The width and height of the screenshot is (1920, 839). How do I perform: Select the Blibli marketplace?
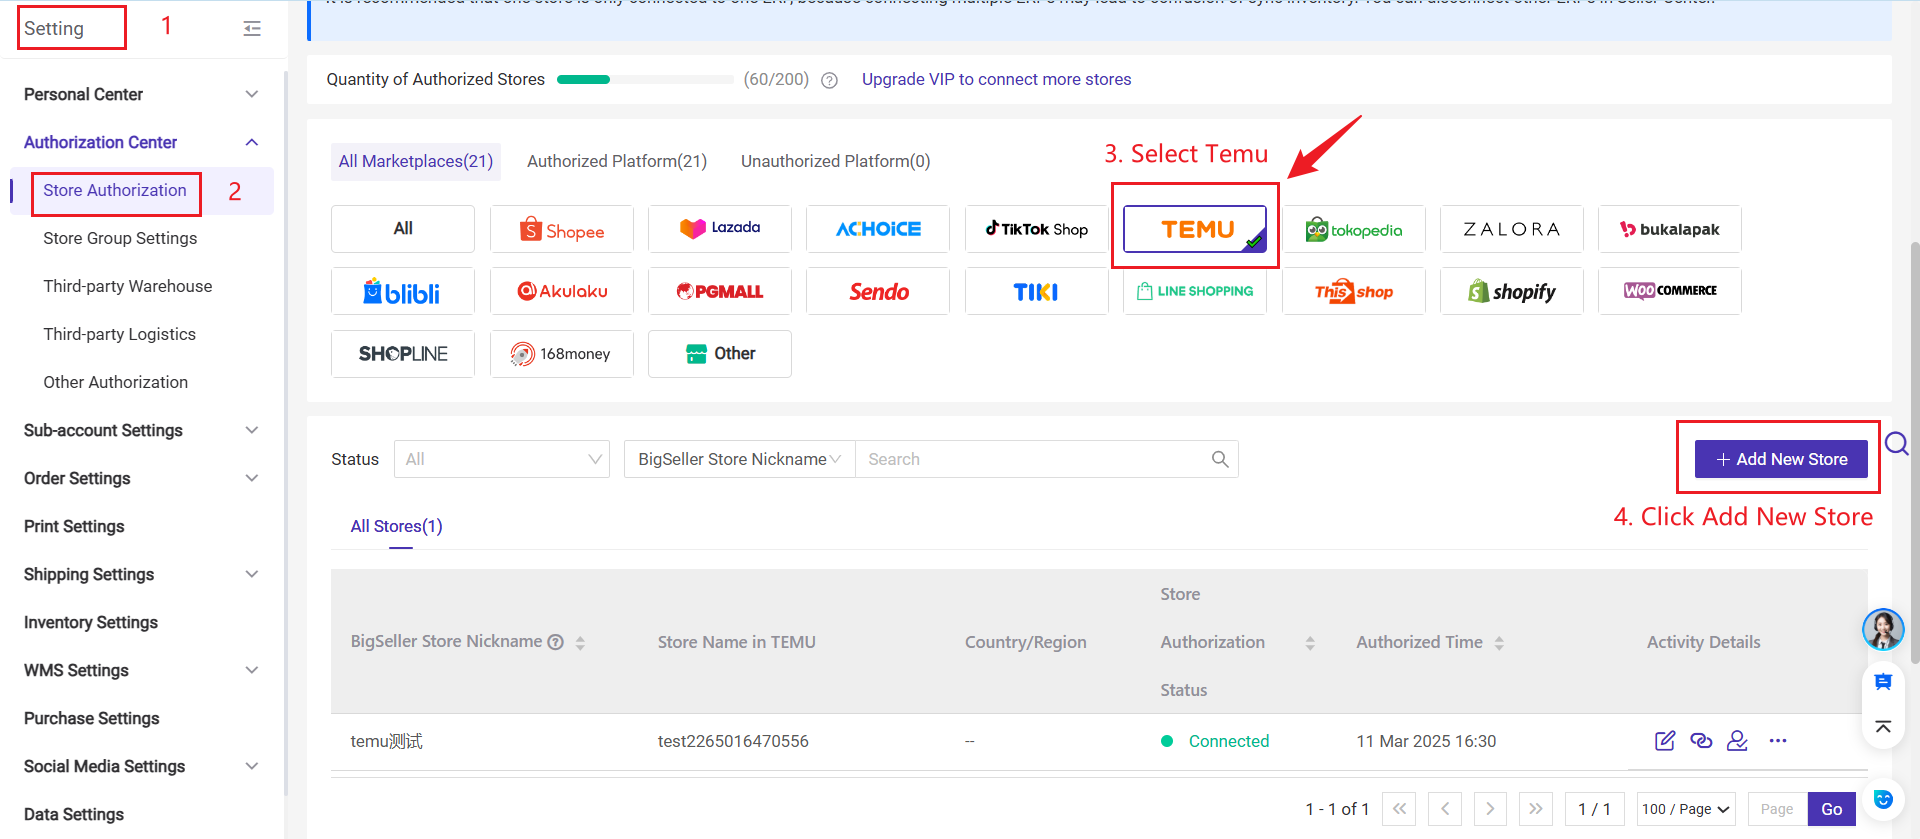click(403, 291)
